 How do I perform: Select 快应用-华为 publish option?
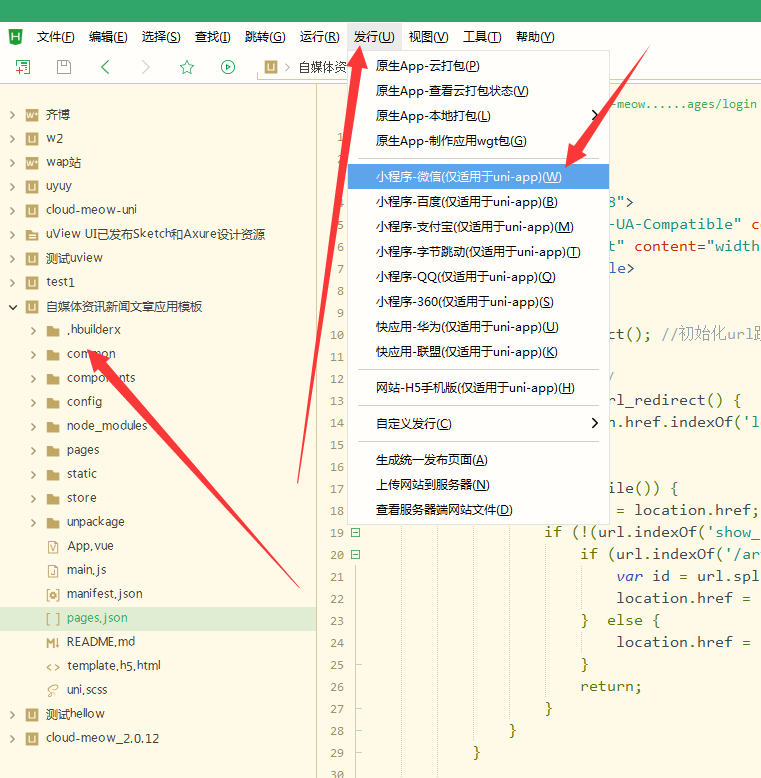(478, 327)
